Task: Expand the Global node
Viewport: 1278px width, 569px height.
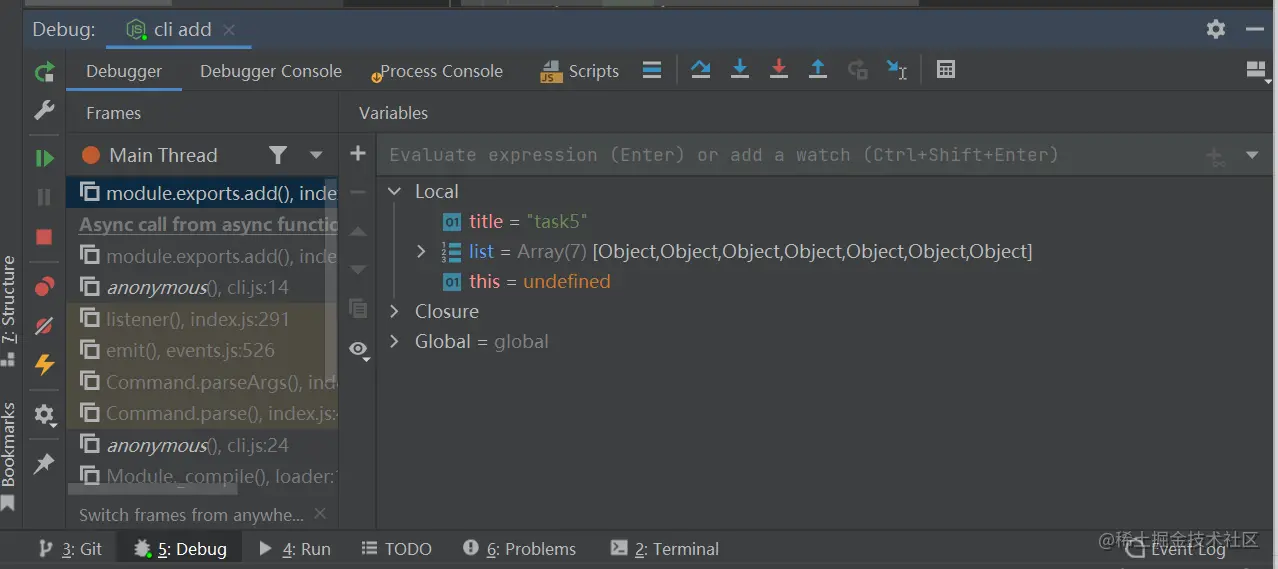Action: pyautogui.click(x=394, y=341)
